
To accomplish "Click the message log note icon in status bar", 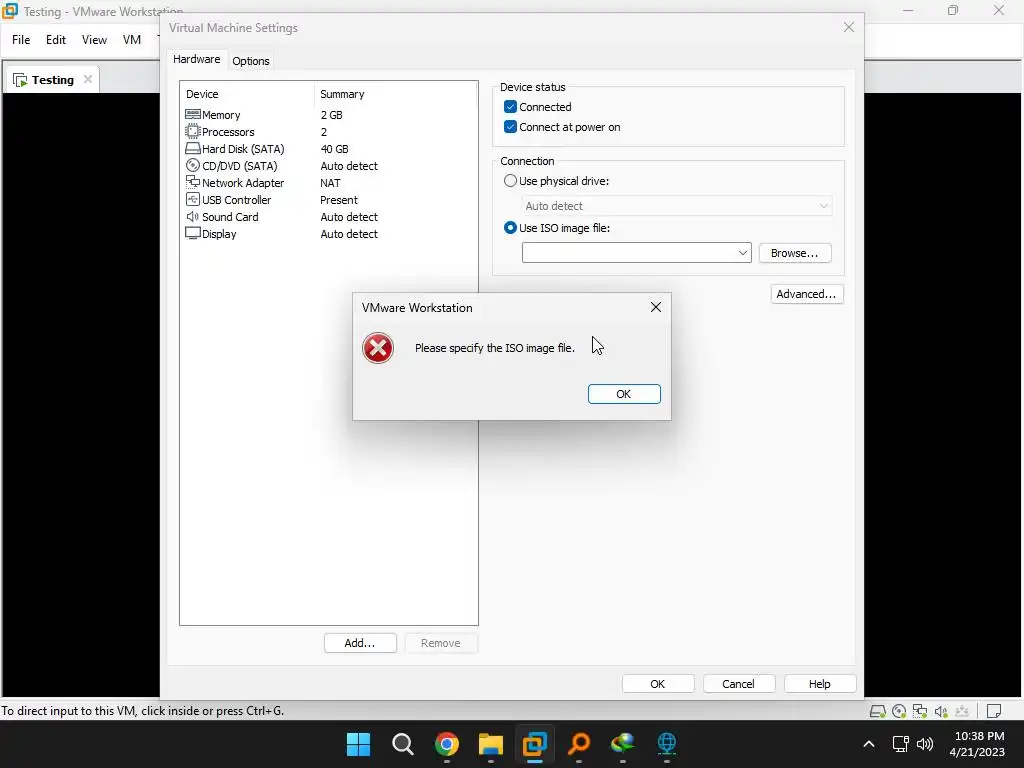I will (x=994, y=711).
